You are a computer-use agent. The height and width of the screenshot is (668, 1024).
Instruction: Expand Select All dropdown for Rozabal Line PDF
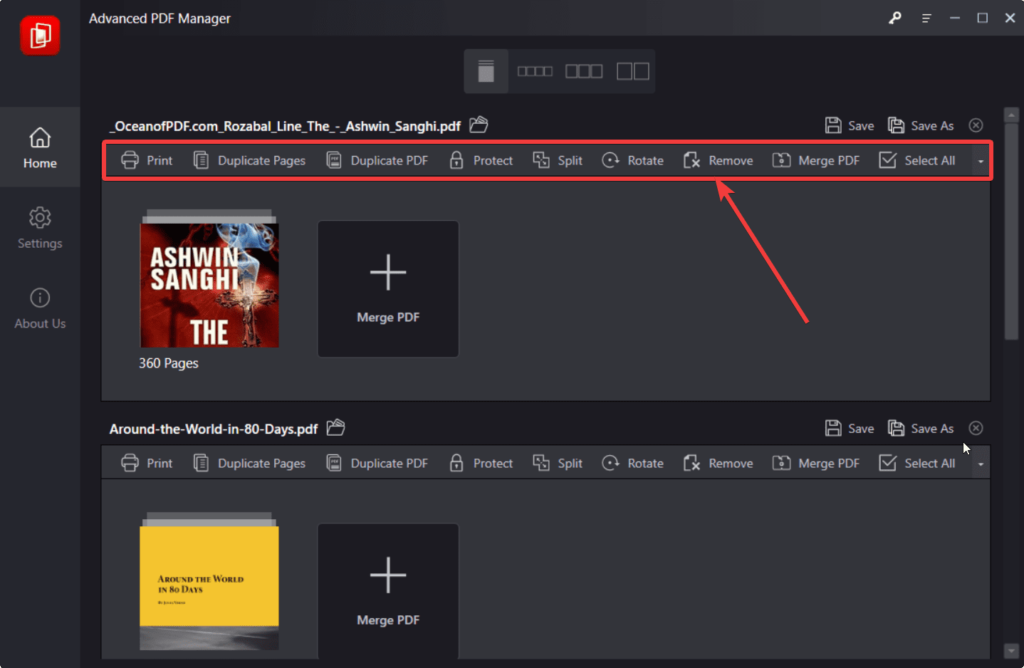(x=980, y=161)
